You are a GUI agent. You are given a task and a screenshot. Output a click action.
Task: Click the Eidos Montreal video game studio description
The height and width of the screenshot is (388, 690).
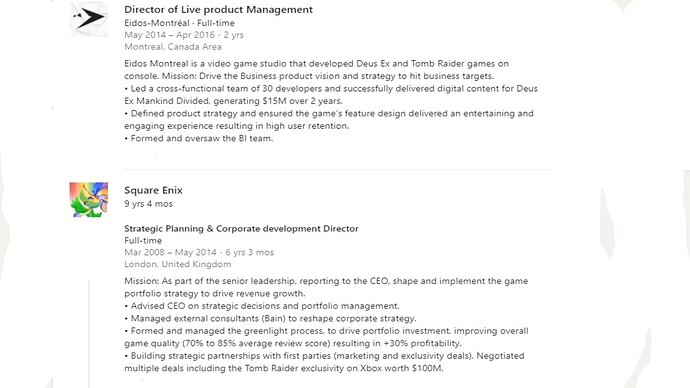pyautogui.click(x=316, y=70)
